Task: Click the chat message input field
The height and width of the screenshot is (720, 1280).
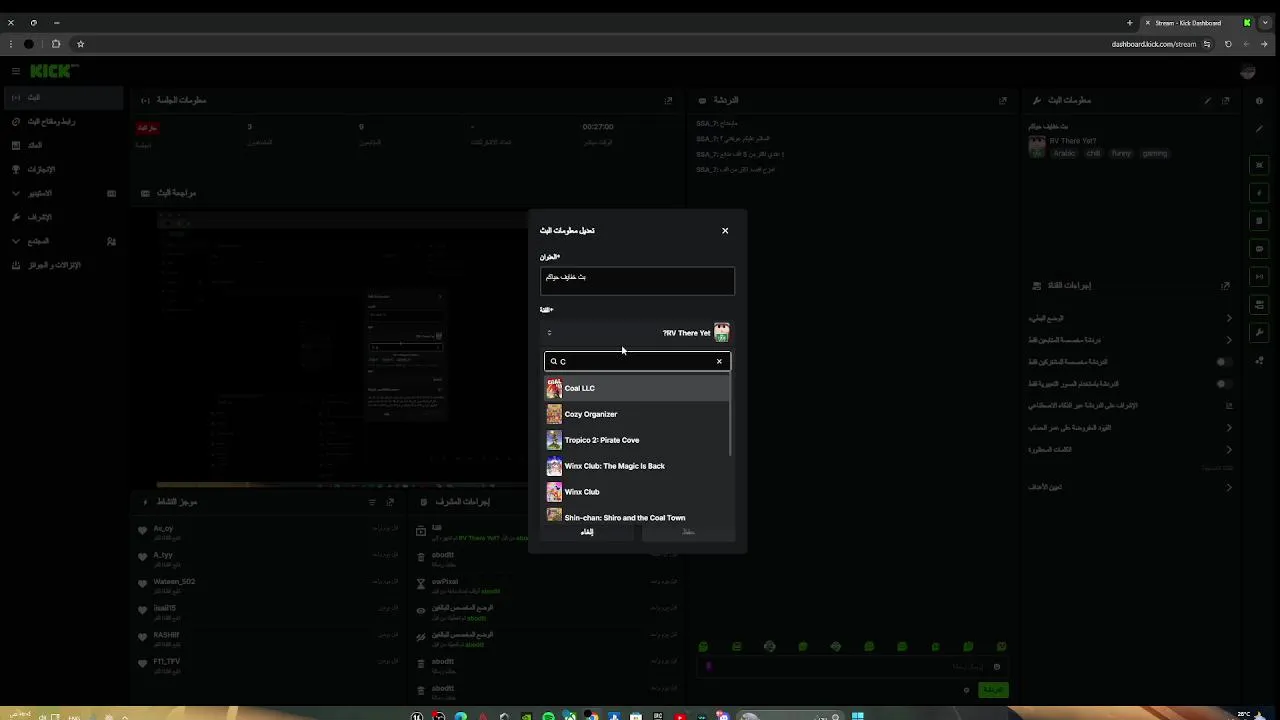Action: coord(850,666)
